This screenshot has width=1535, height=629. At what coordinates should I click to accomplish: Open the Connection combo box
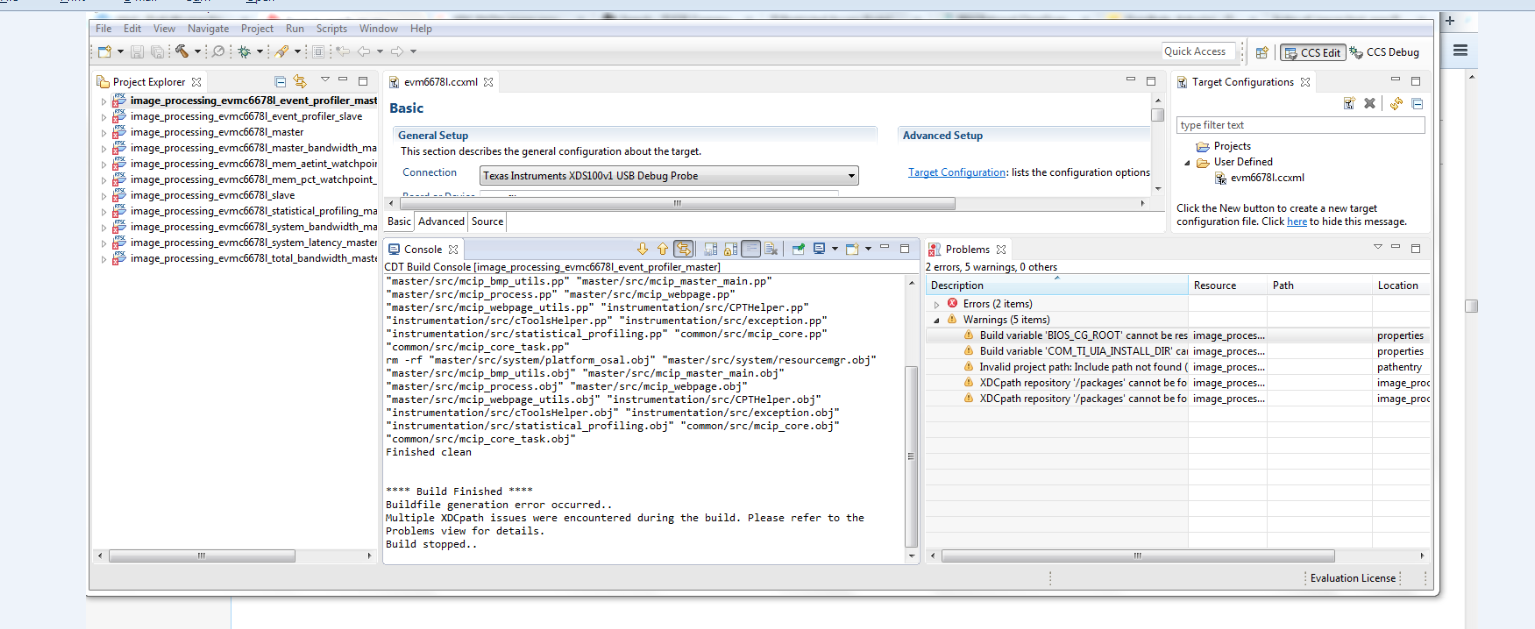tap(668, 176)
